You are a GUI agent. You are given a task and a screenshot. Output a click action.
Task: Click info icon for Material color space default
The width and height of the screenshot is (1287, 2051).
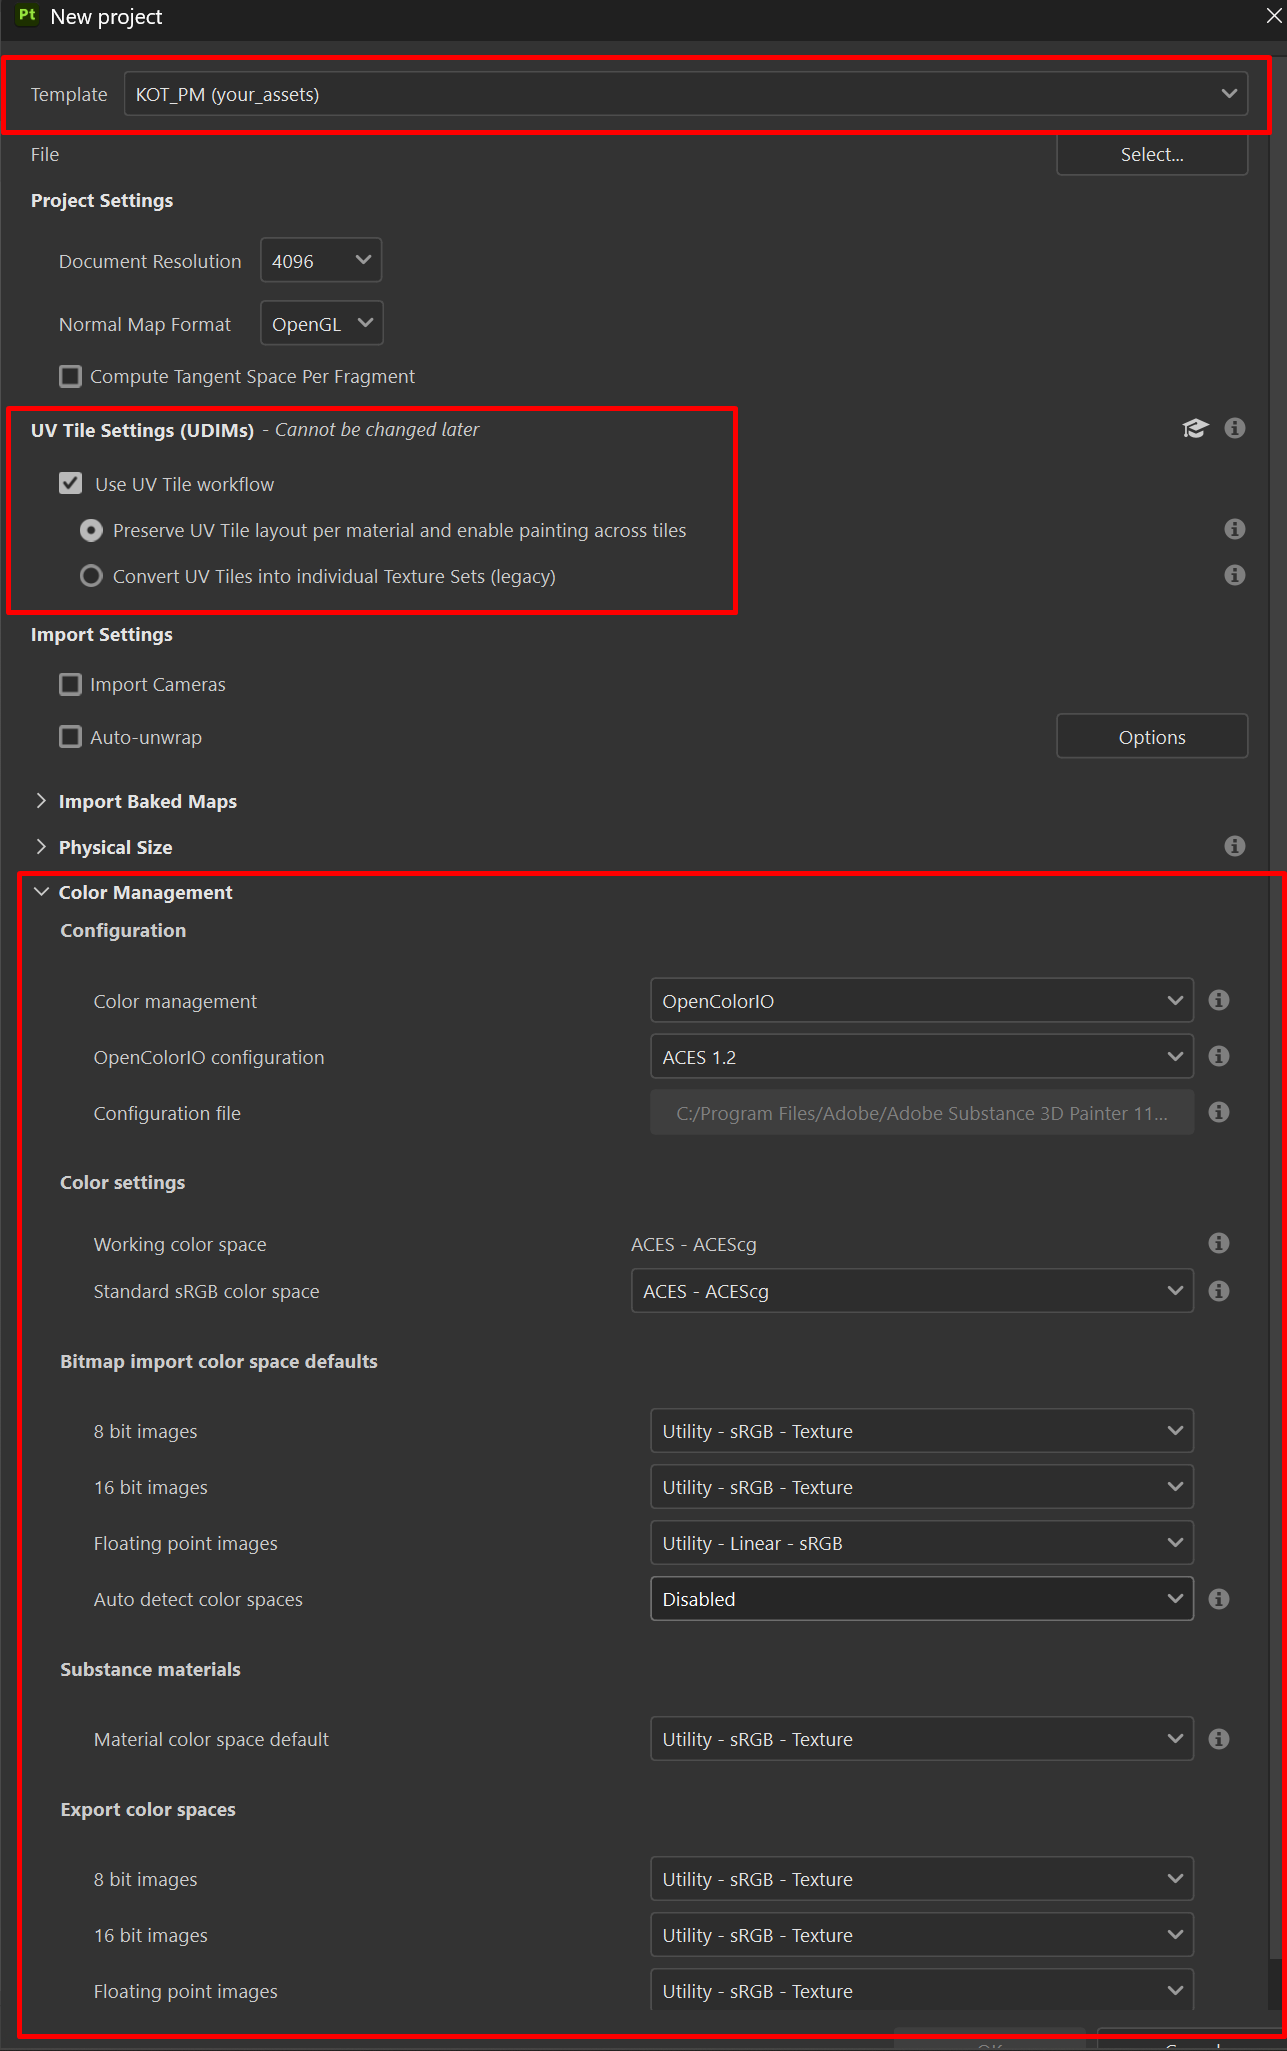coord(1219,1739)
